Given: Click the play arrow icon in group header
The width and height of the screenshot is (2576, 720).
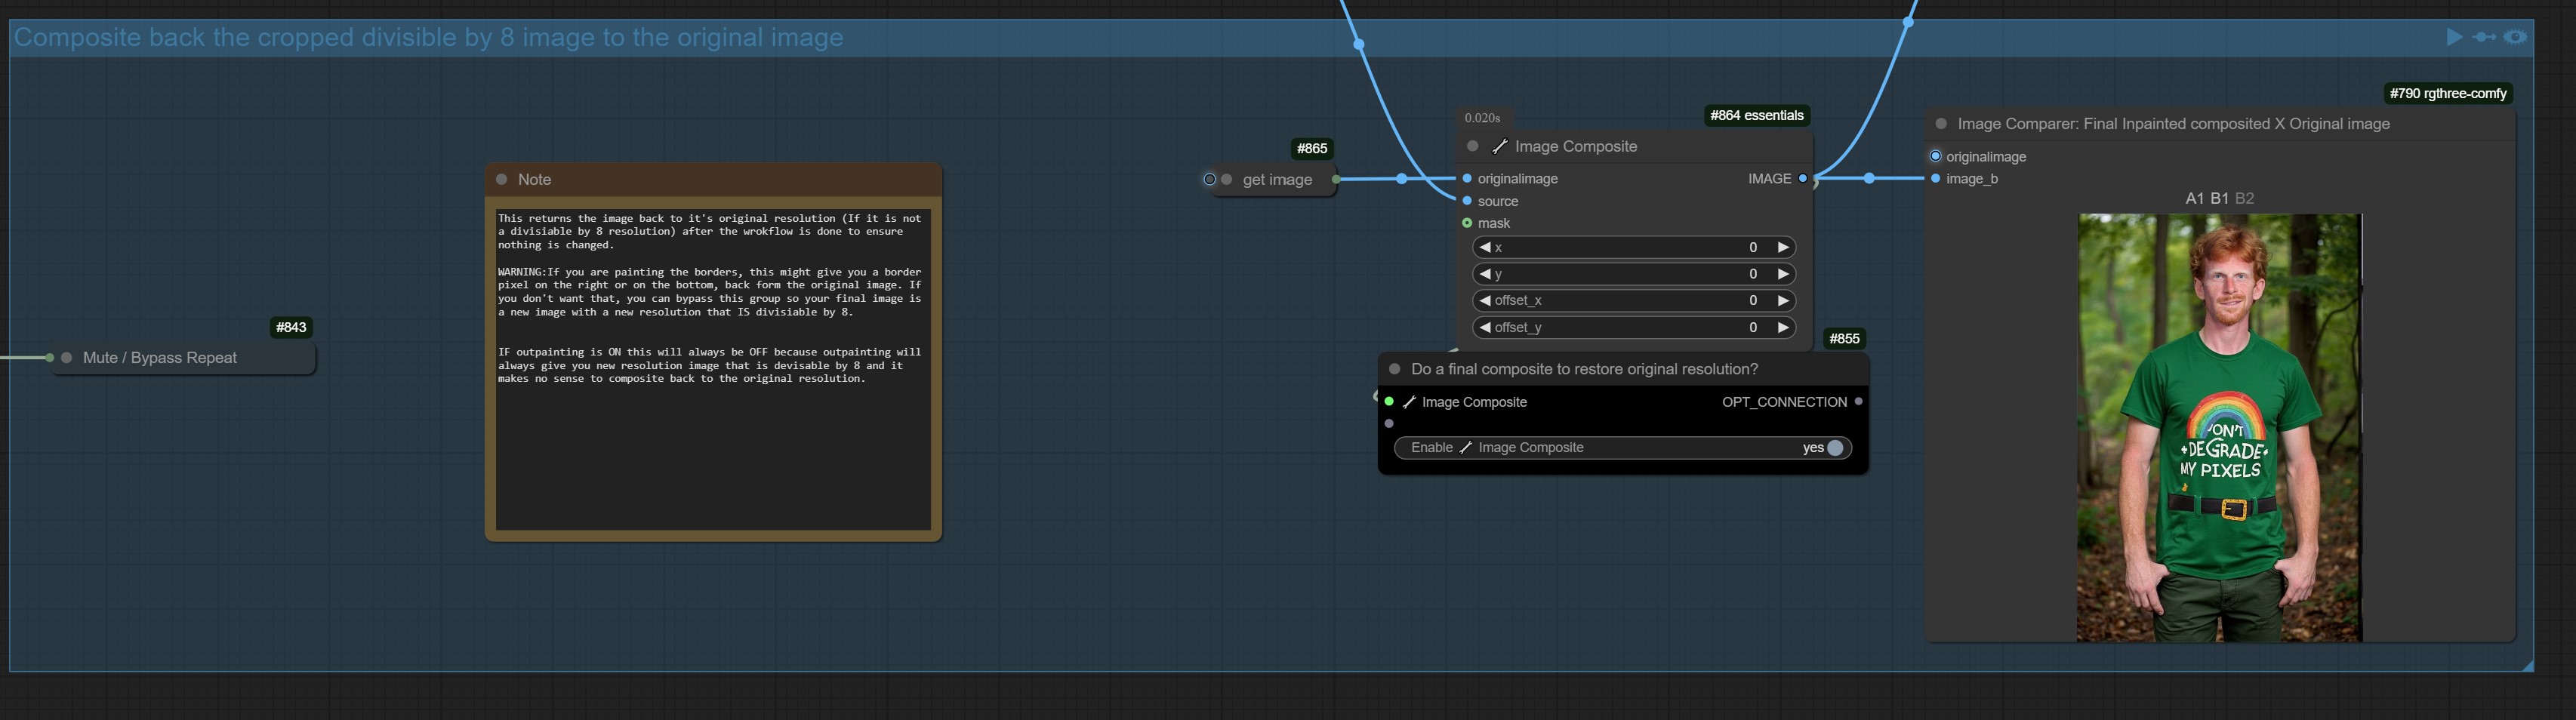Looking at the screenshot, I should pyautogui.click(x=2454, y=37).
